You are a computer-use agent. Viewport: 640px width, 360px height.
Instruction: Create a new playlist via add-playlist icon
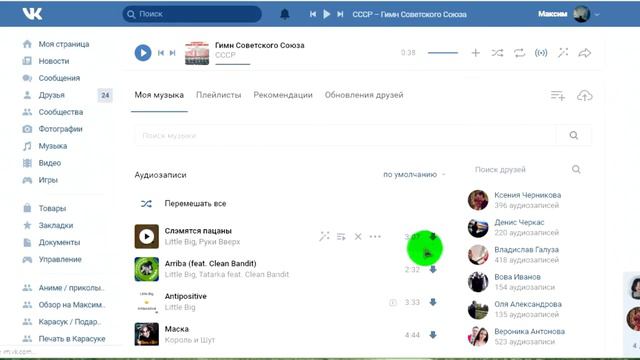(558, 96)
